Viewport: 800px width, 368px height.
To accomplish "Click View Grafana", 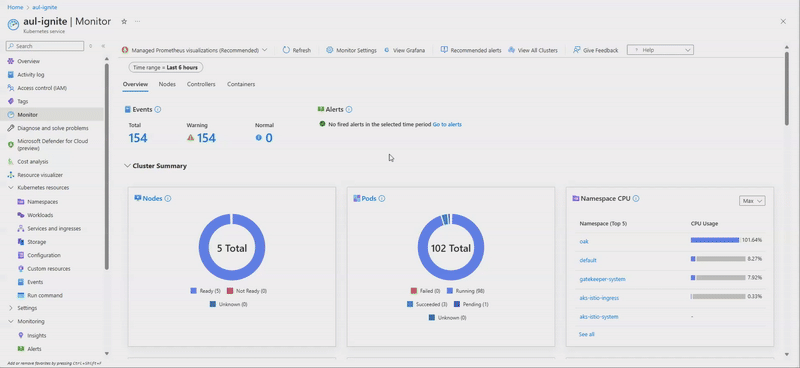I will (404, 50).
